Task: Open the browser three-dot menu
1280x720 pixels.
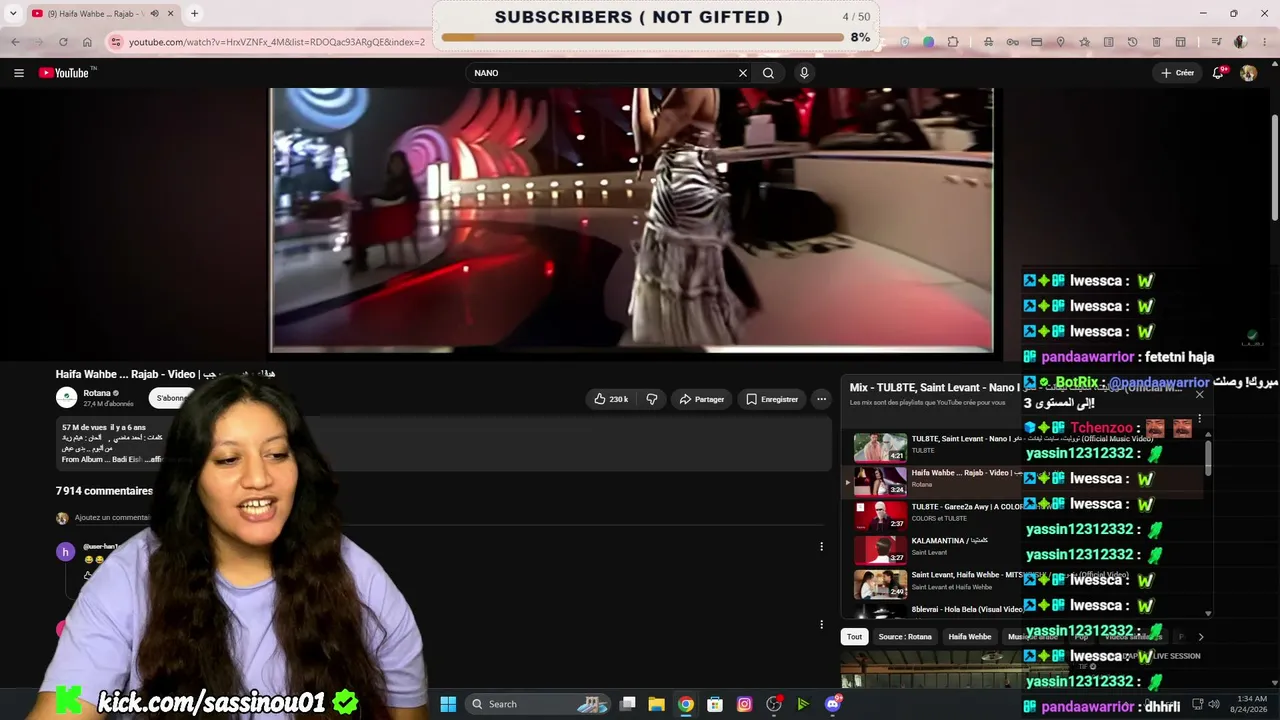Action: pos(1264,42)
